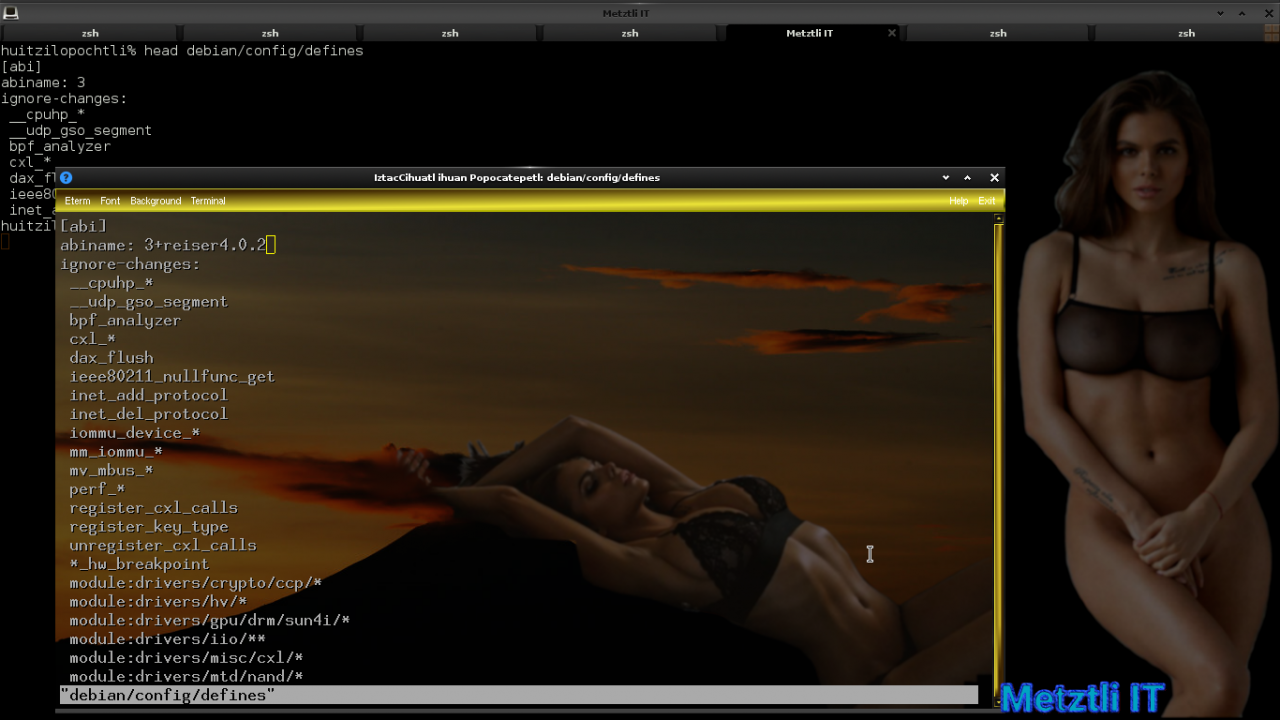Click the dax_flush line in Eterm
Screen dimensions: 1280x720
pyautogui.click(x=111, y=358)
